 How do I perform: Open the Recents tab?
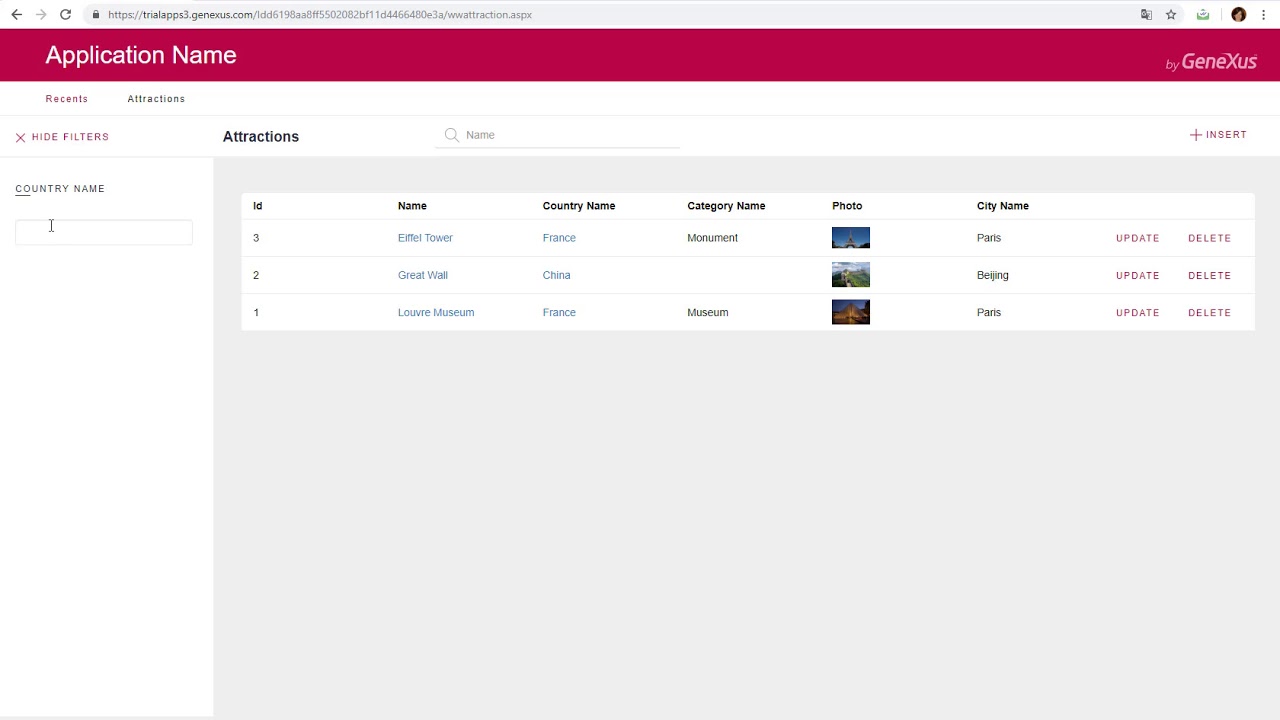point(67,99)
